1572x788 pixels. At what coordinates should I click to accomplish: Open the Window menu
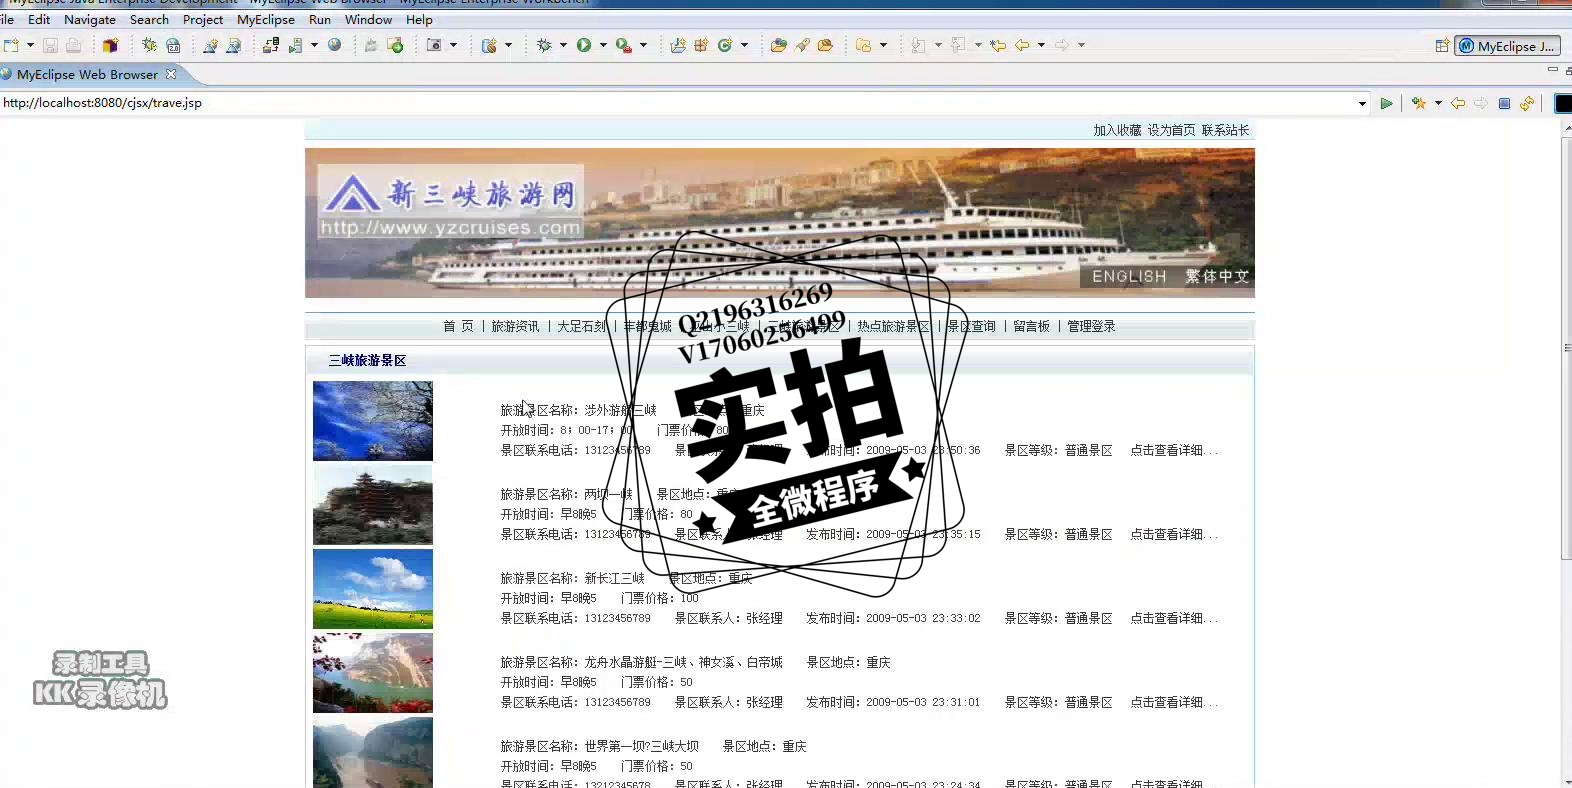pyautogui.click(x=369, y=19)
